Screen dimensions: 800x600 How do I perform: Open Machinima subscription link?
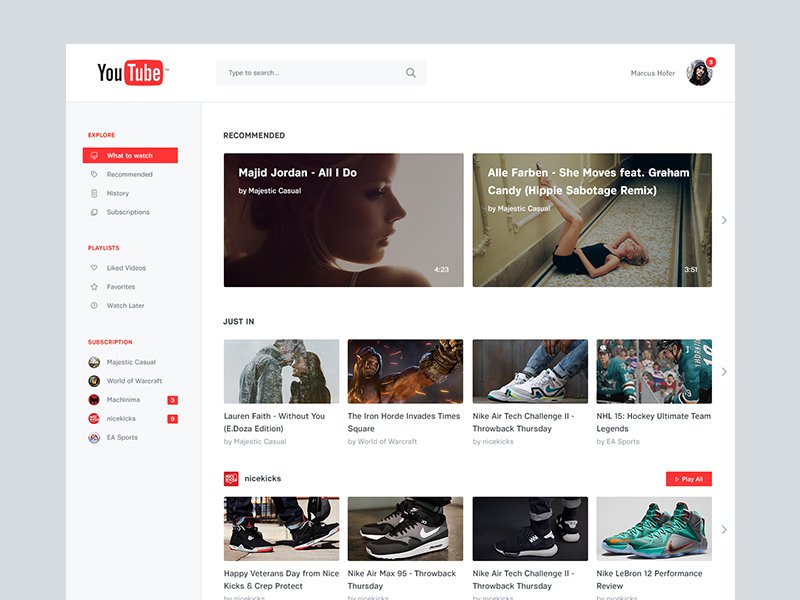(123, 400)
